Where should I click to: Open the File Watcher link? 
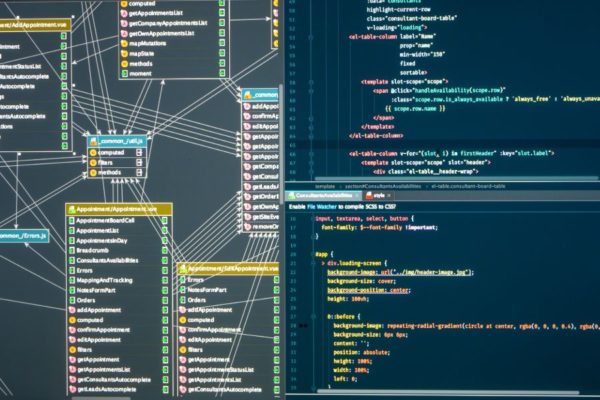[x=322, y=207]
